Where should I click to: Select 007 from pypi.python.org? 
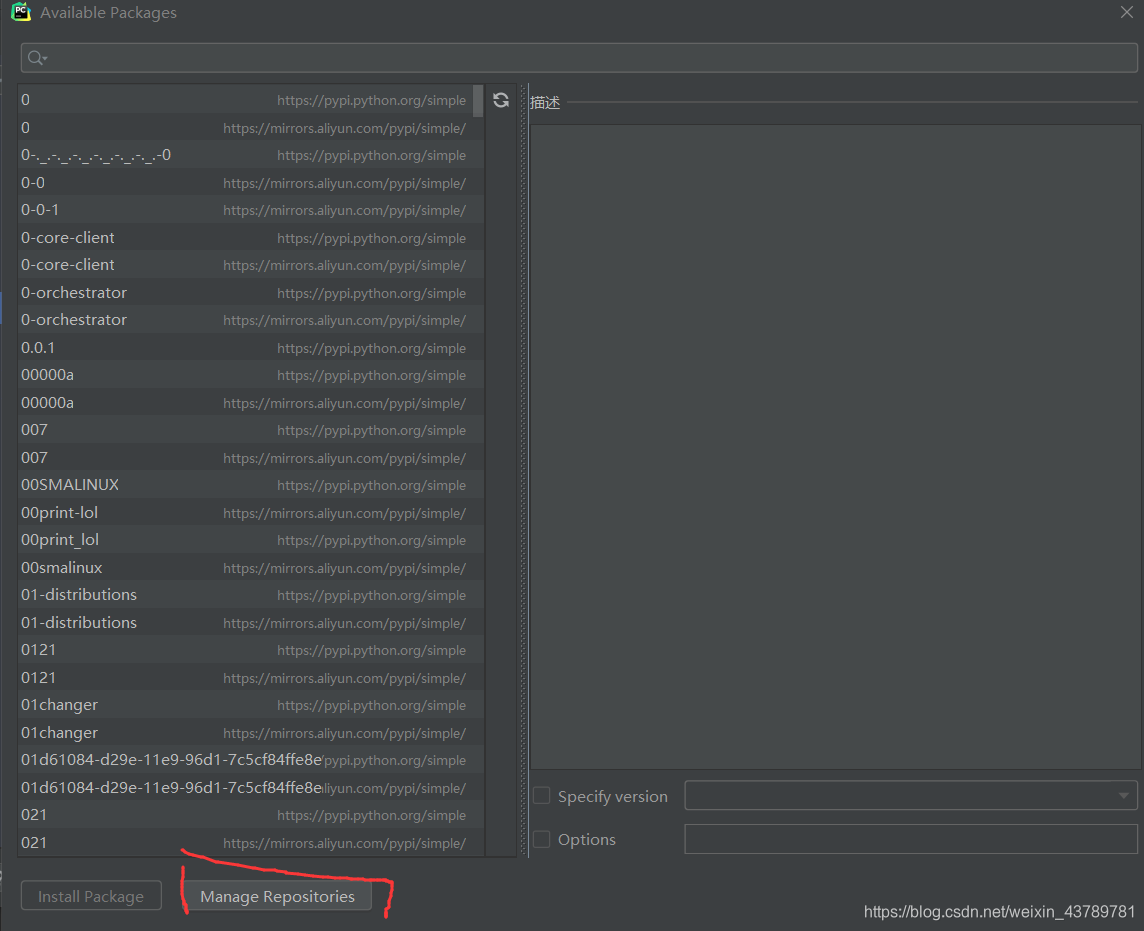251,430
